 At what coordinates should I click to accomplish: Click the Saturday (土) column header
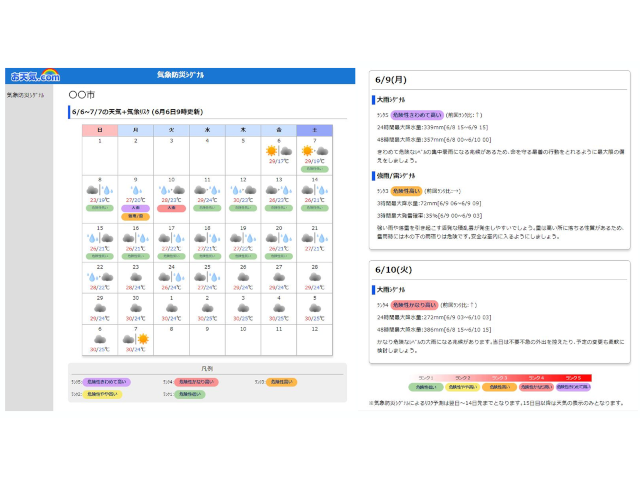click(314, 130)
